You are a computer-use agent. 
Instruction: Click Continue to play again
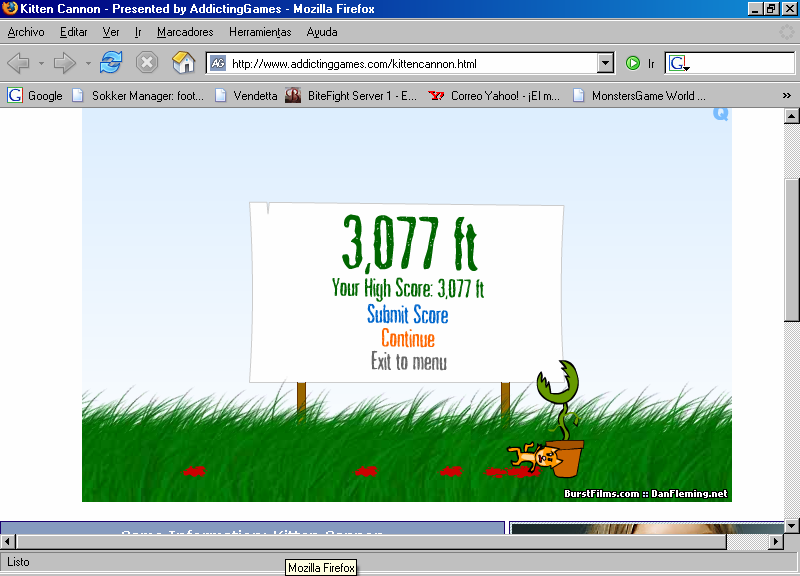click(x=407, y=339)
